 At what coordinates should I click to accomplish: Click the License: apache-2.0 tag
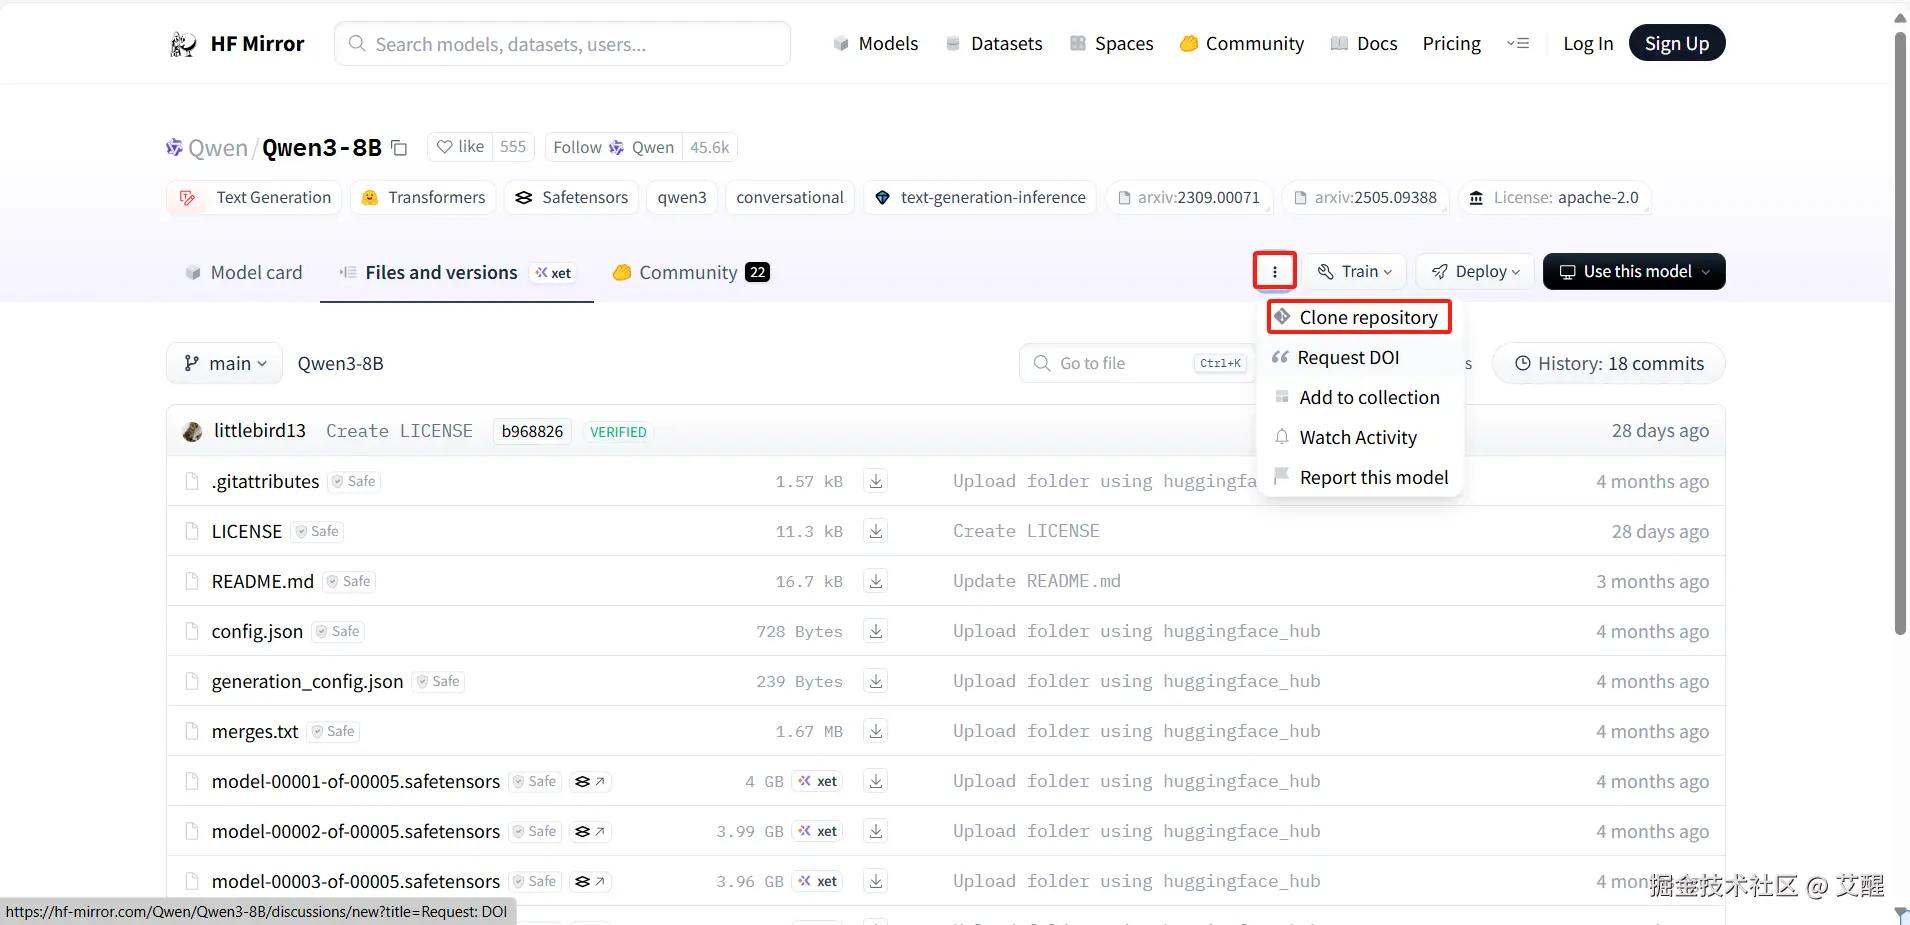pos(1554,198)
